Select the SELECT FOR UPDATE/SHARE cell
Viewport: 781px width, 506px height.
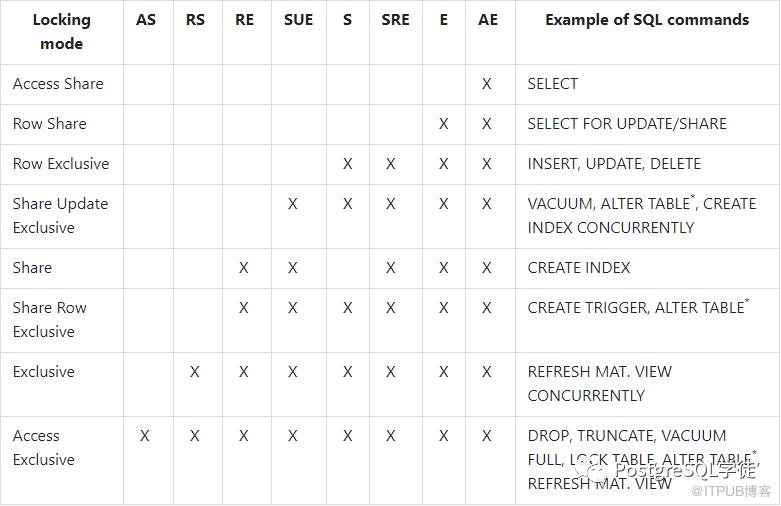627,124
